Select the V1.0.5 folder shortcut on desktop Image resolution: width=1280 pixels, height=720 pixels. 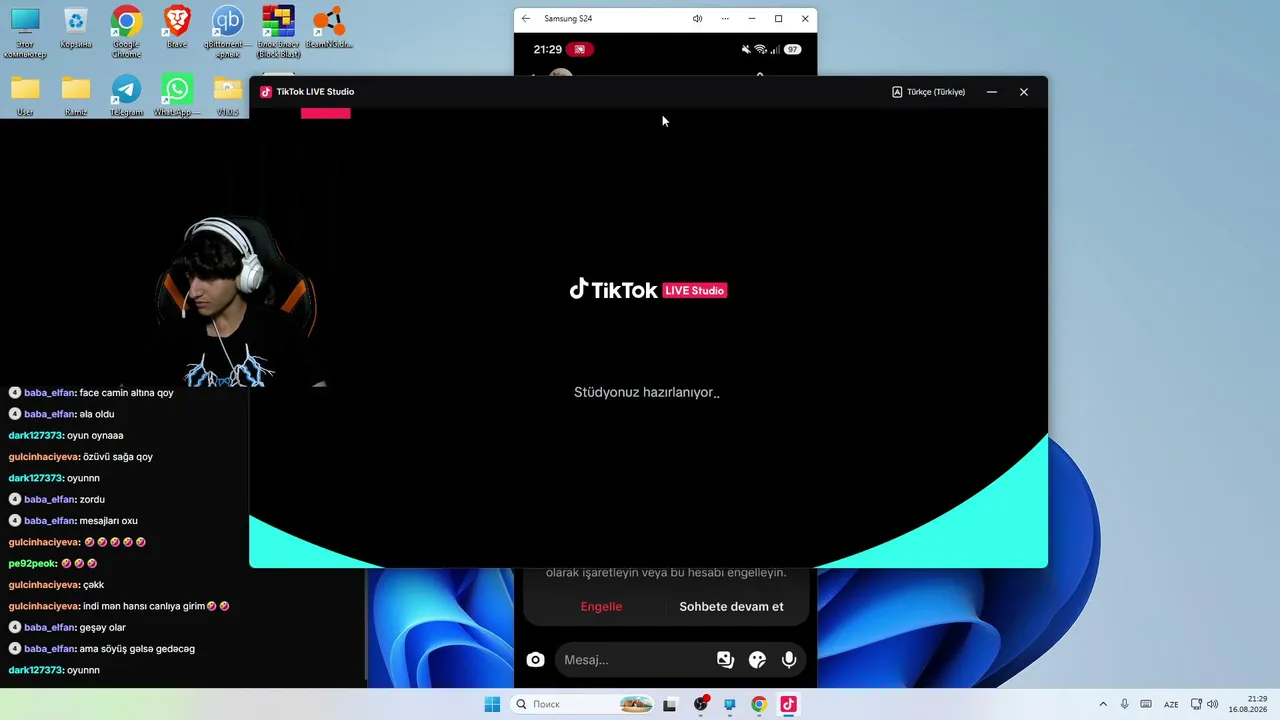(x=228, y=96)
